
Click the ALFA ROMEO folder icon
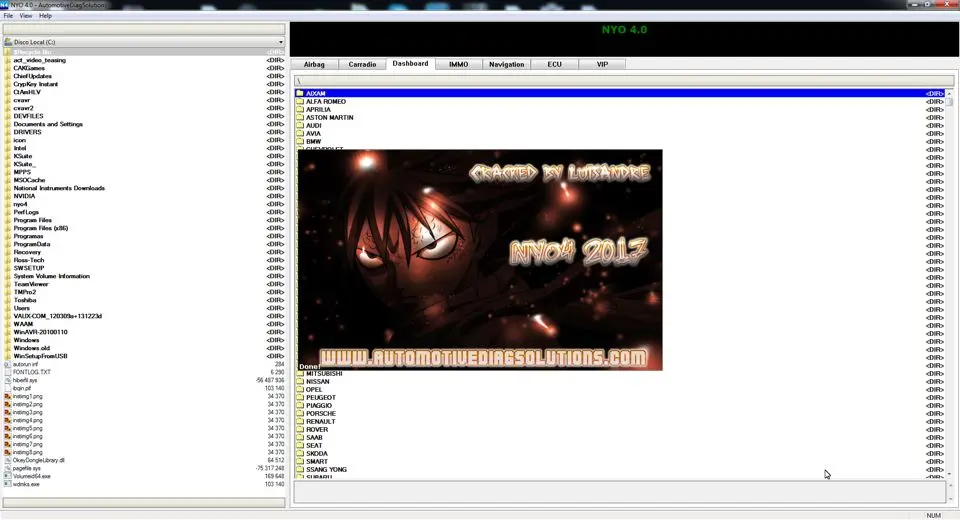(300, 102)
